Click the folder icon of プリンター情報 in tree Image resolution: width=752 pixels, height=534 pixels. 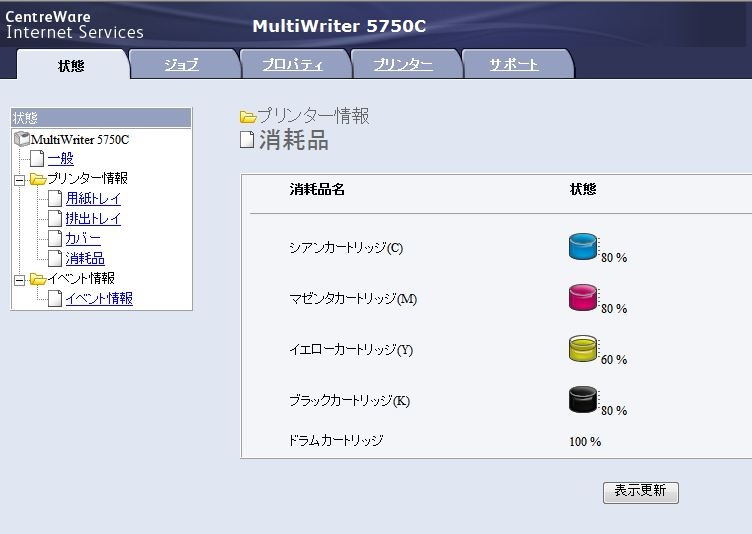(x=37, y=179)
